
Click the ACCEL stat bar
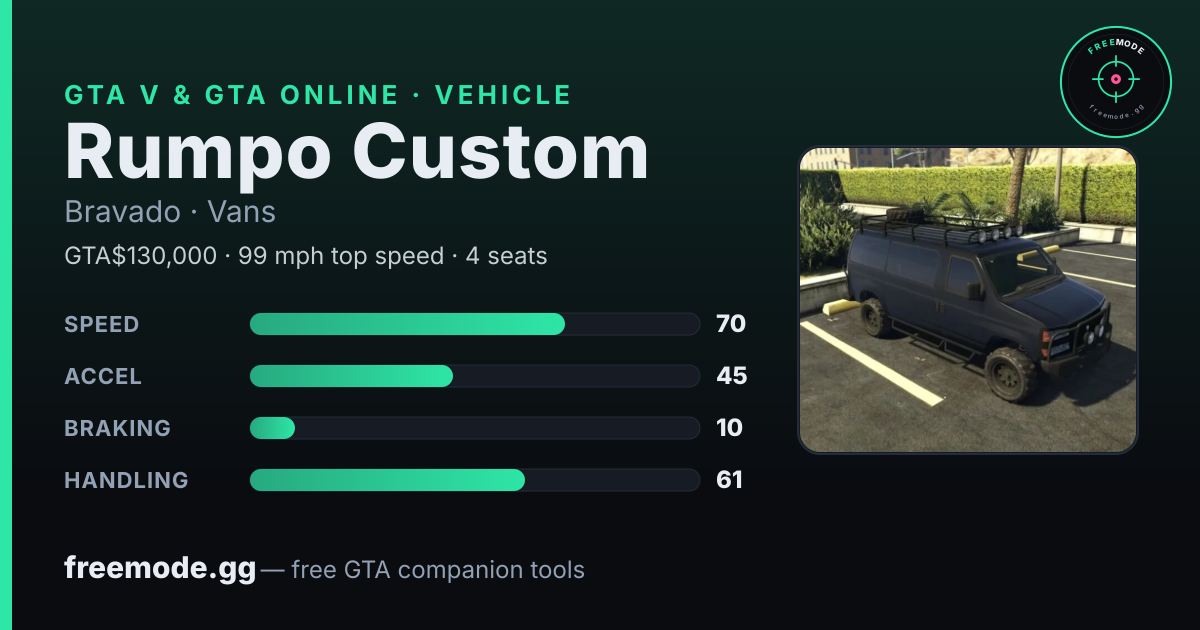474,376
